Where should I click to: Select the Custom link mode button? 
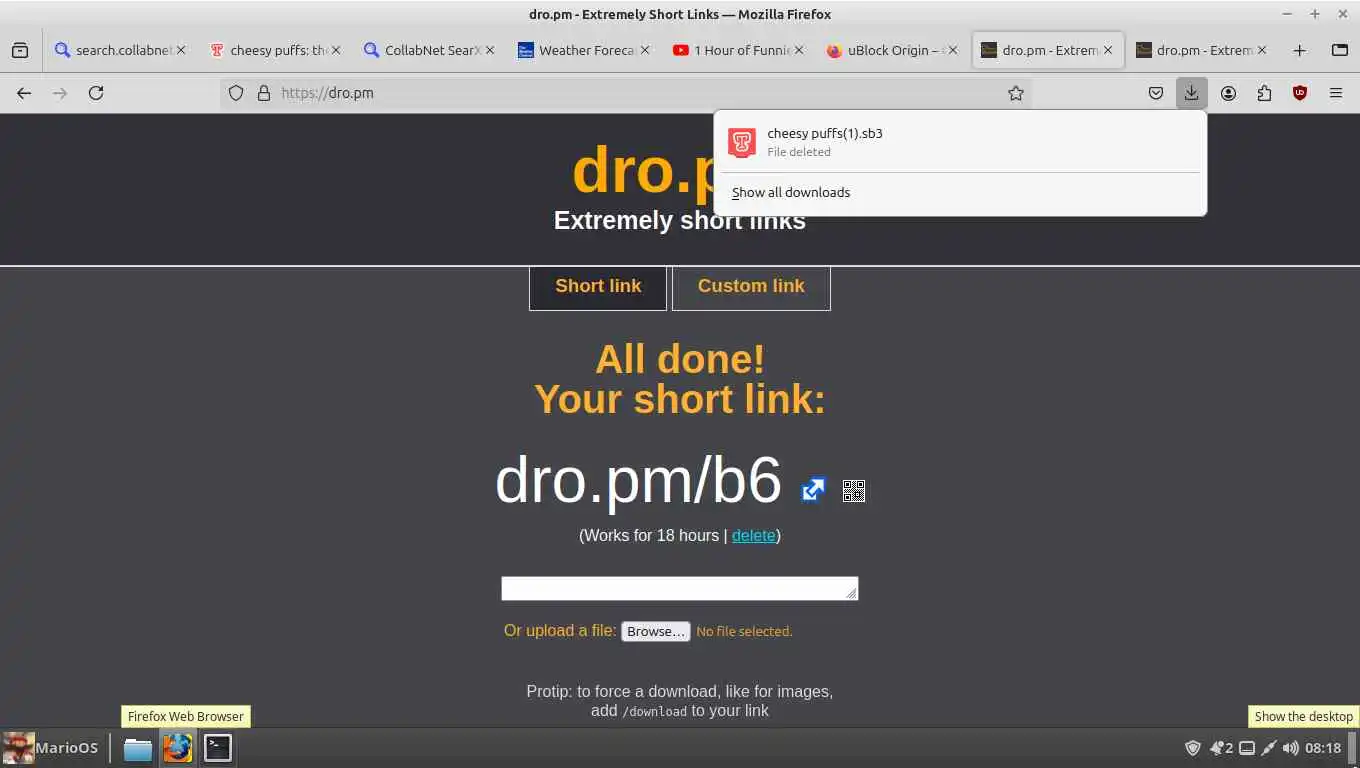coord(751,287)
